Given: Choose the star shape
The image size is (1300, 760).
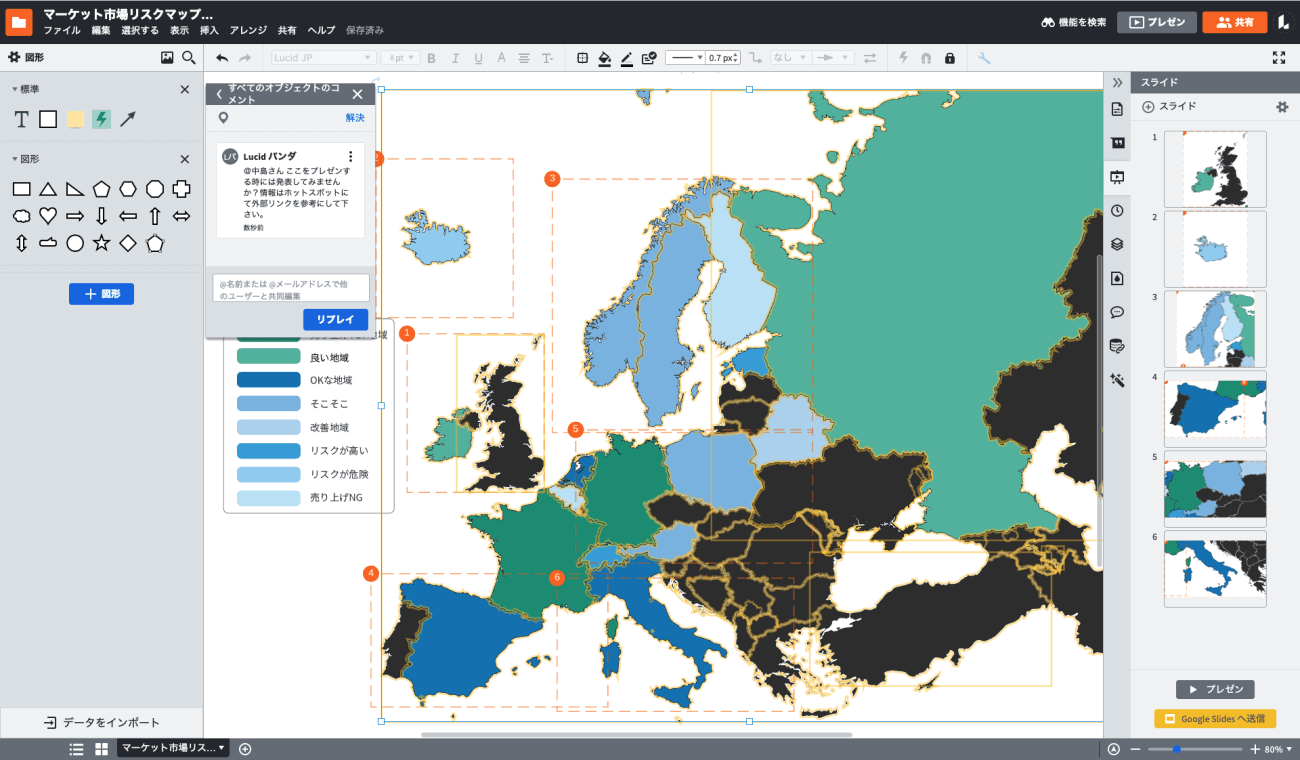Looking at the screenshot, I should point(101,243).
